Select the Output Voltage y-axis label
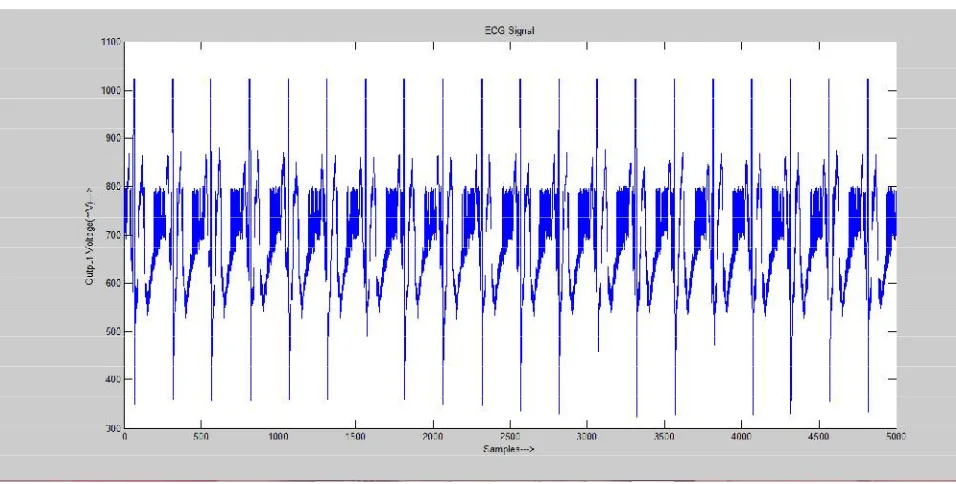The image size is (956, 484). (x=90, y=235)
